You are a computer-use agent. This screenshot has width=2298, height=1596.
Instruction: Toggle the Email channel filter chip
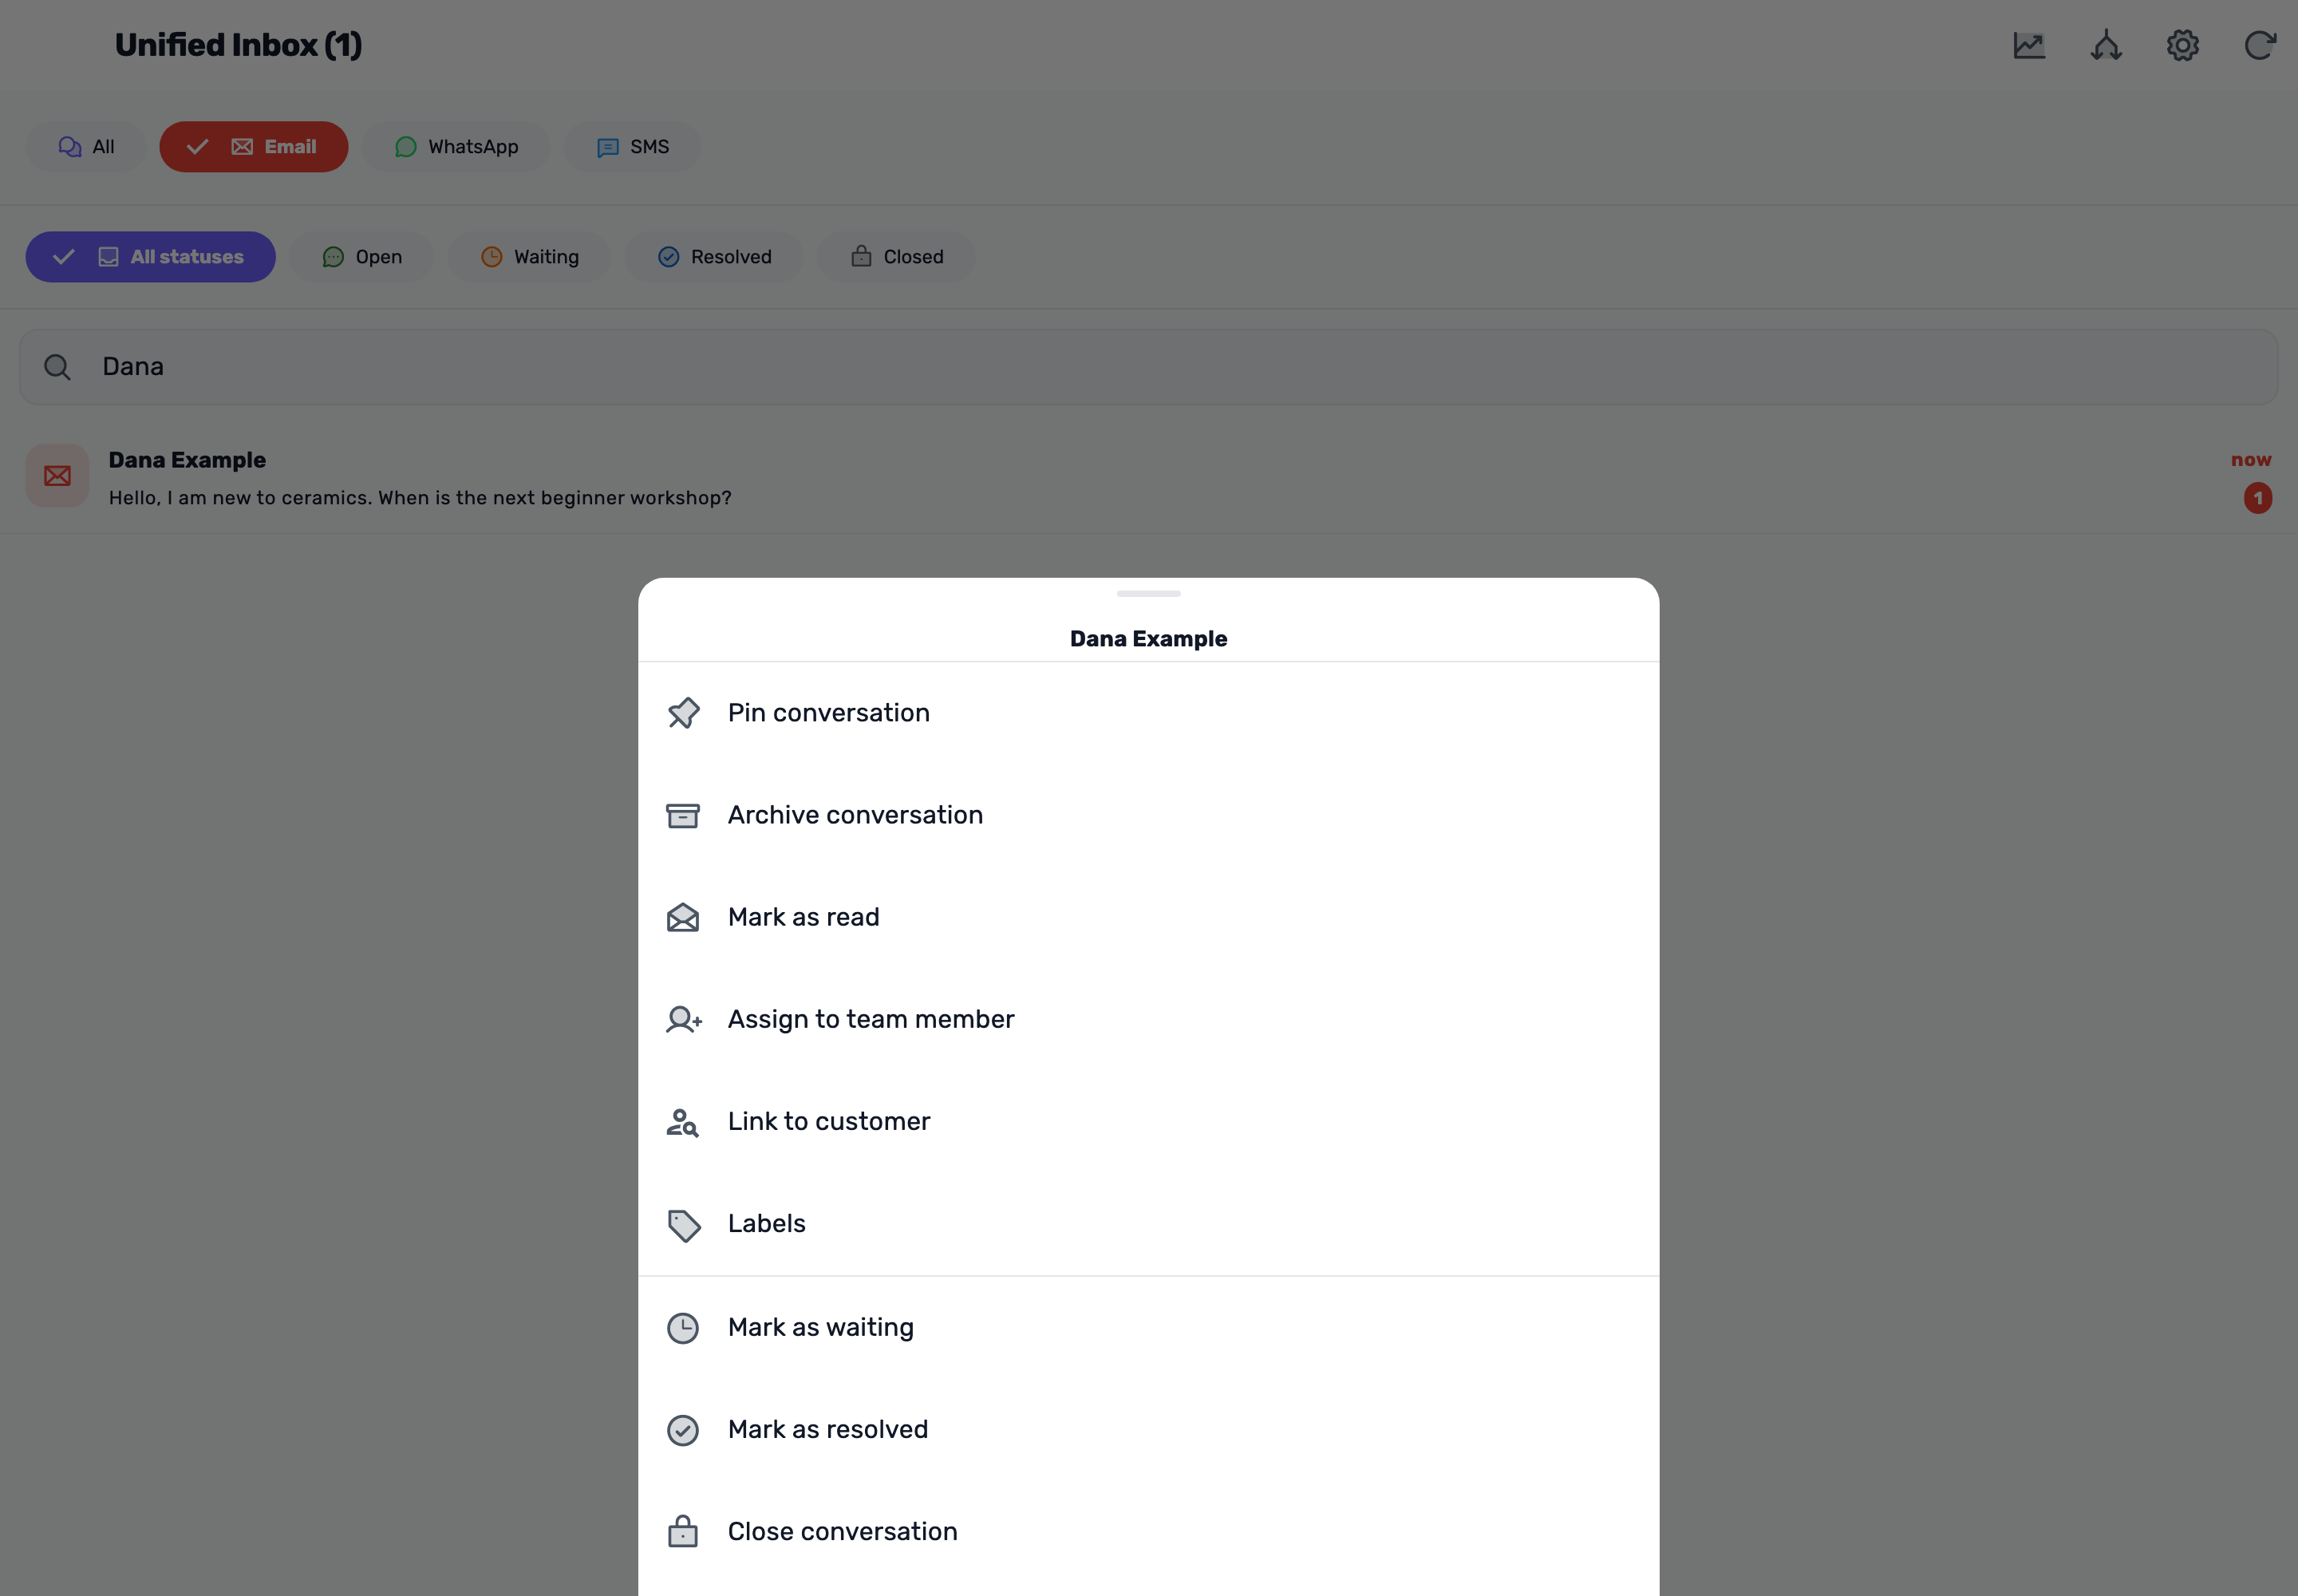(254, 147)
